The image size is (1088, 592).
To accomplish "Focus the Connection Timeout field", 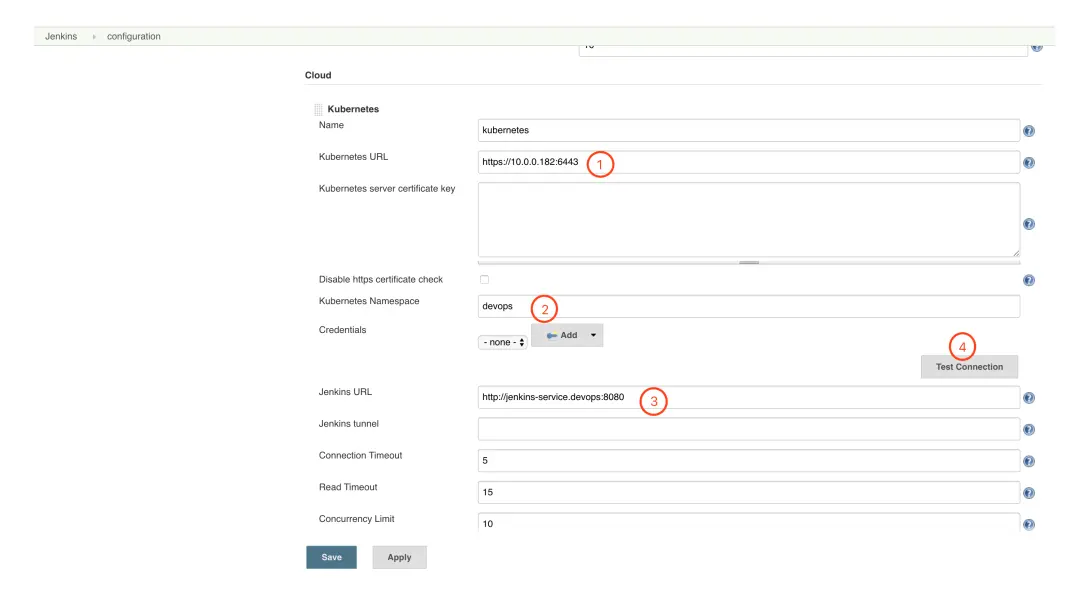I will click(x=749, y=460).
